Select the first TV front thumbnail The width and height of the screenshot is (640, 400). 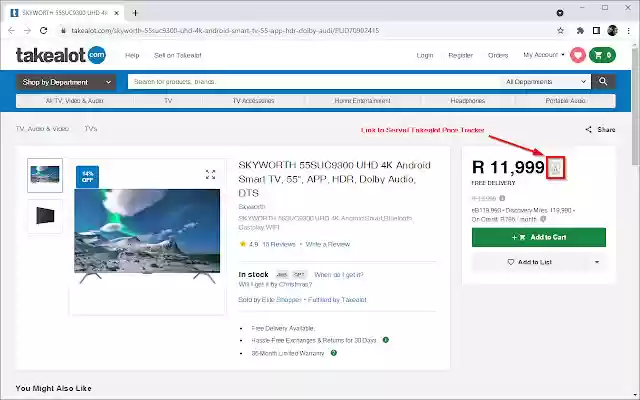click(45, 175)
